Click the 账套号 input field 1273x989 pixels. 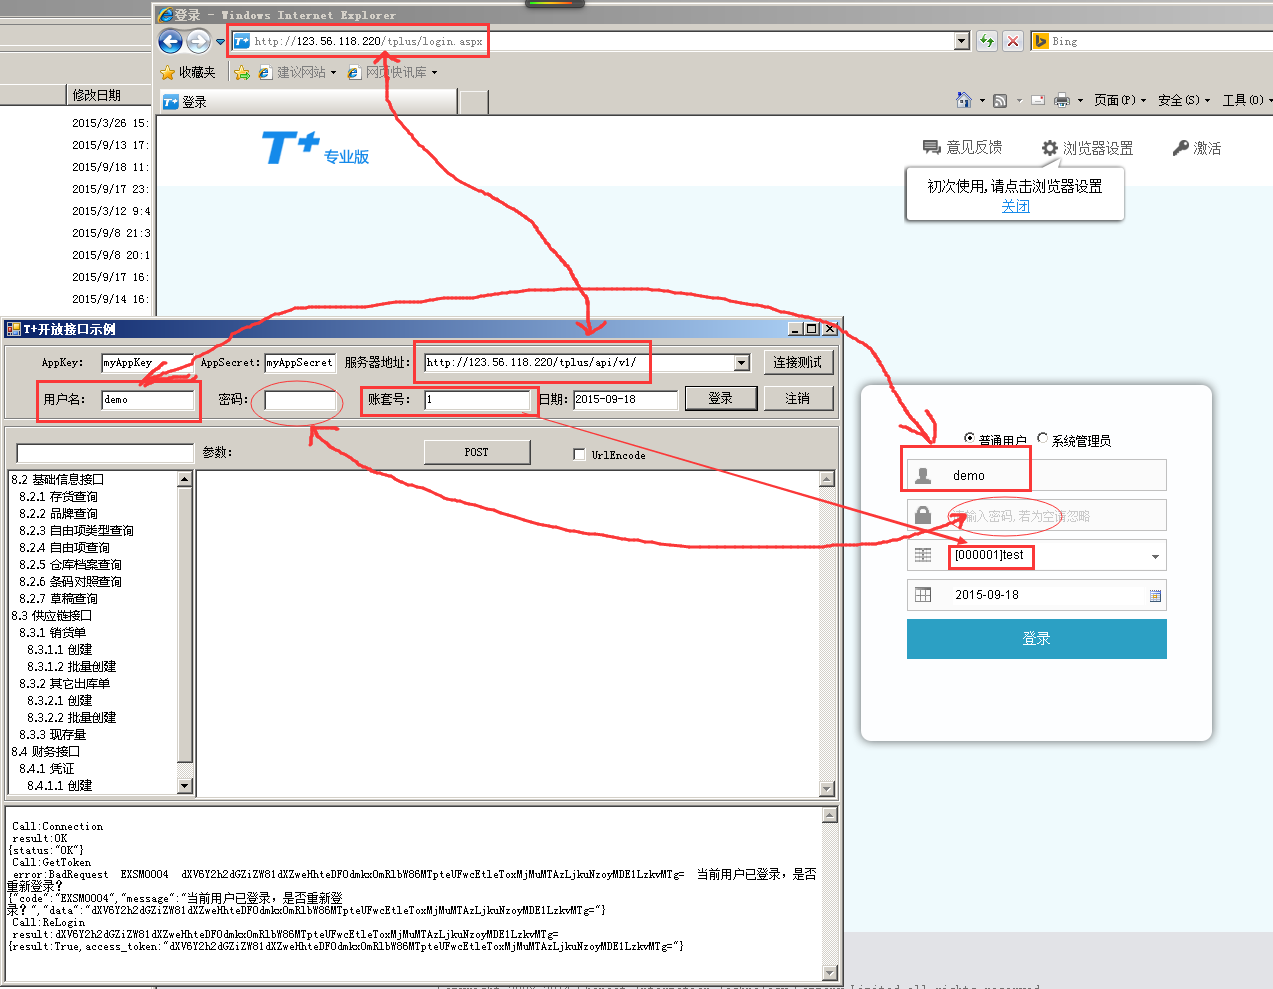coord(477,400)
